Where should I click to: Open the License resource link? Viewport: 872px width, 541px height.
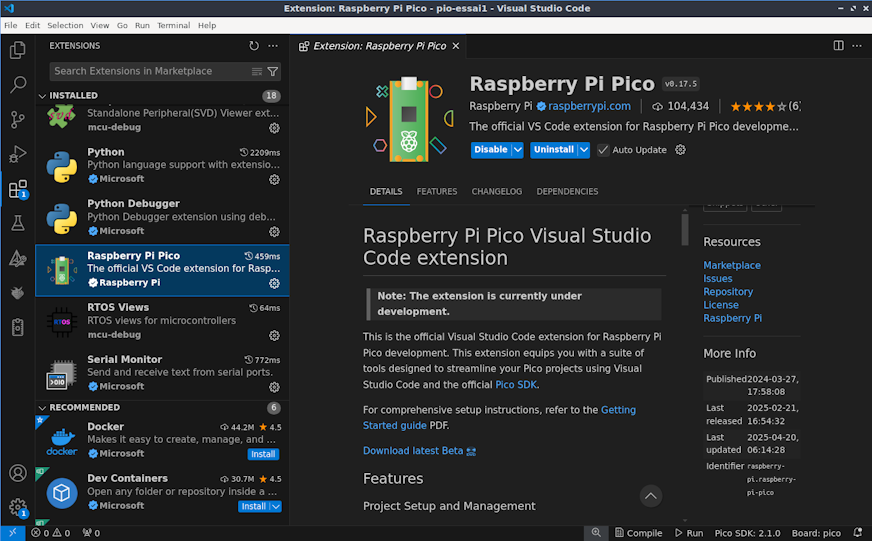721,305
